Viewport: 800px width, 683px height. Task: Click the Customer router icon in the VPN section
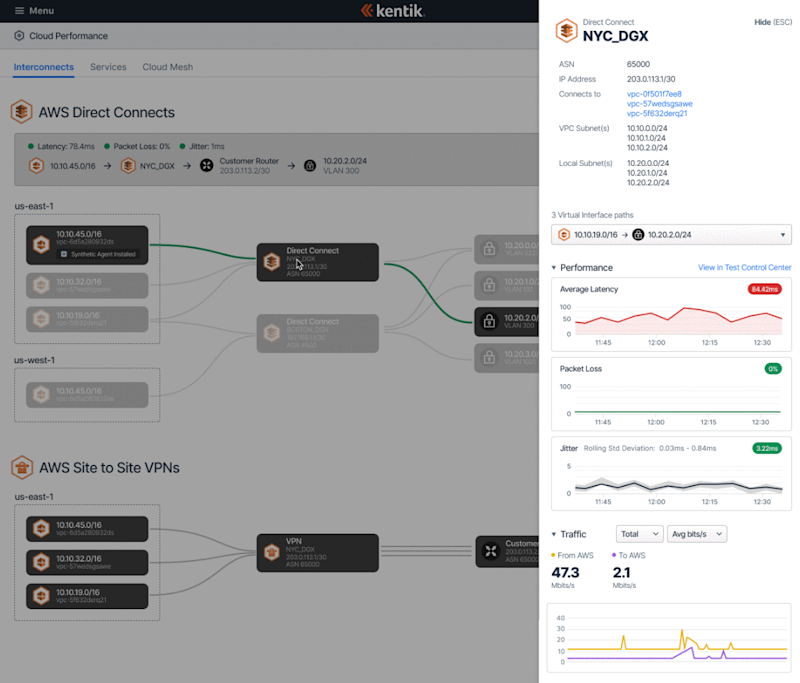click(x=491, y=551)
